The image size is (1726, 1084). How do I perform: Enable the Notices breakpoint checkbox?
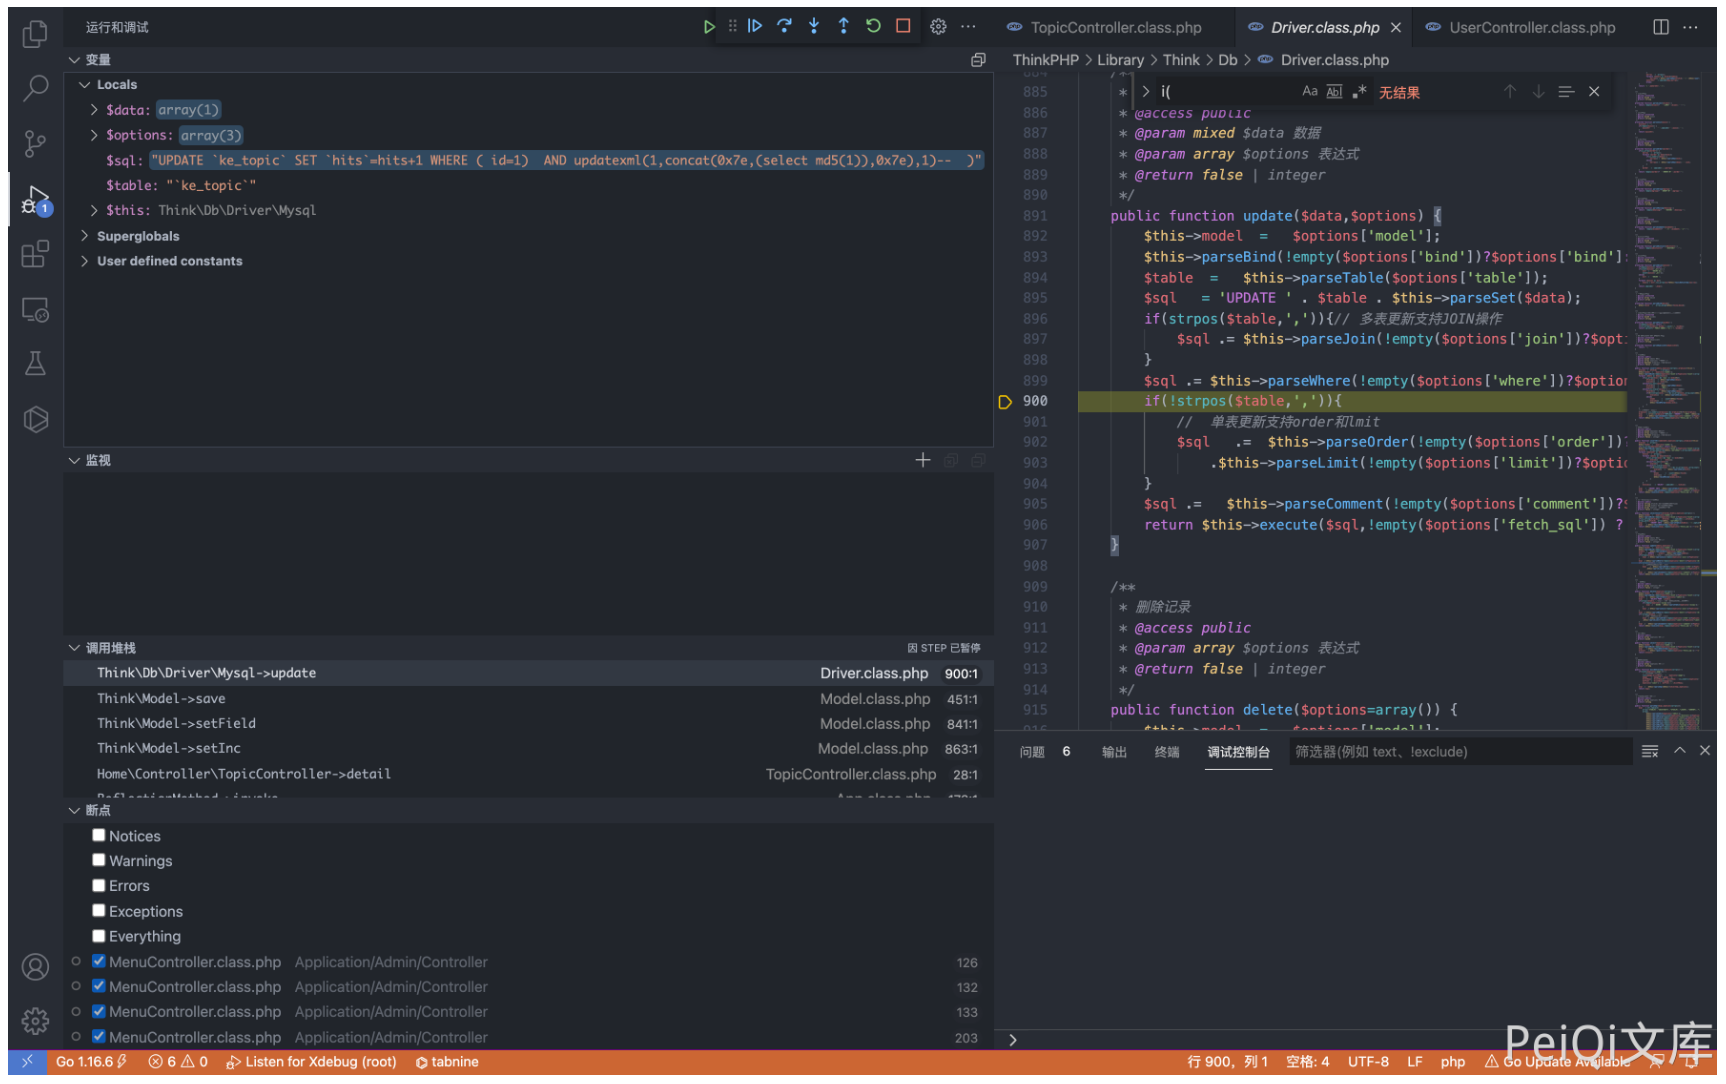(99, 836)
